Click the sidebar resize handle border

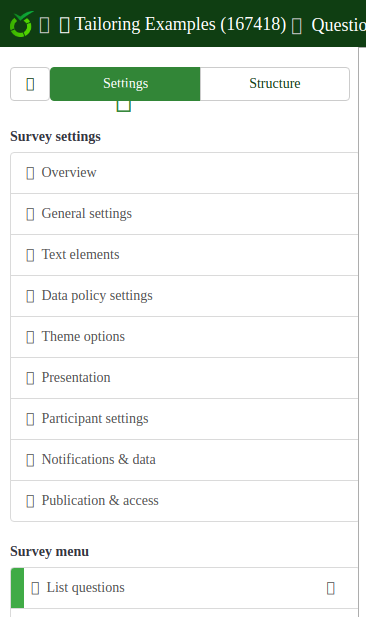(x=359, y=332)
